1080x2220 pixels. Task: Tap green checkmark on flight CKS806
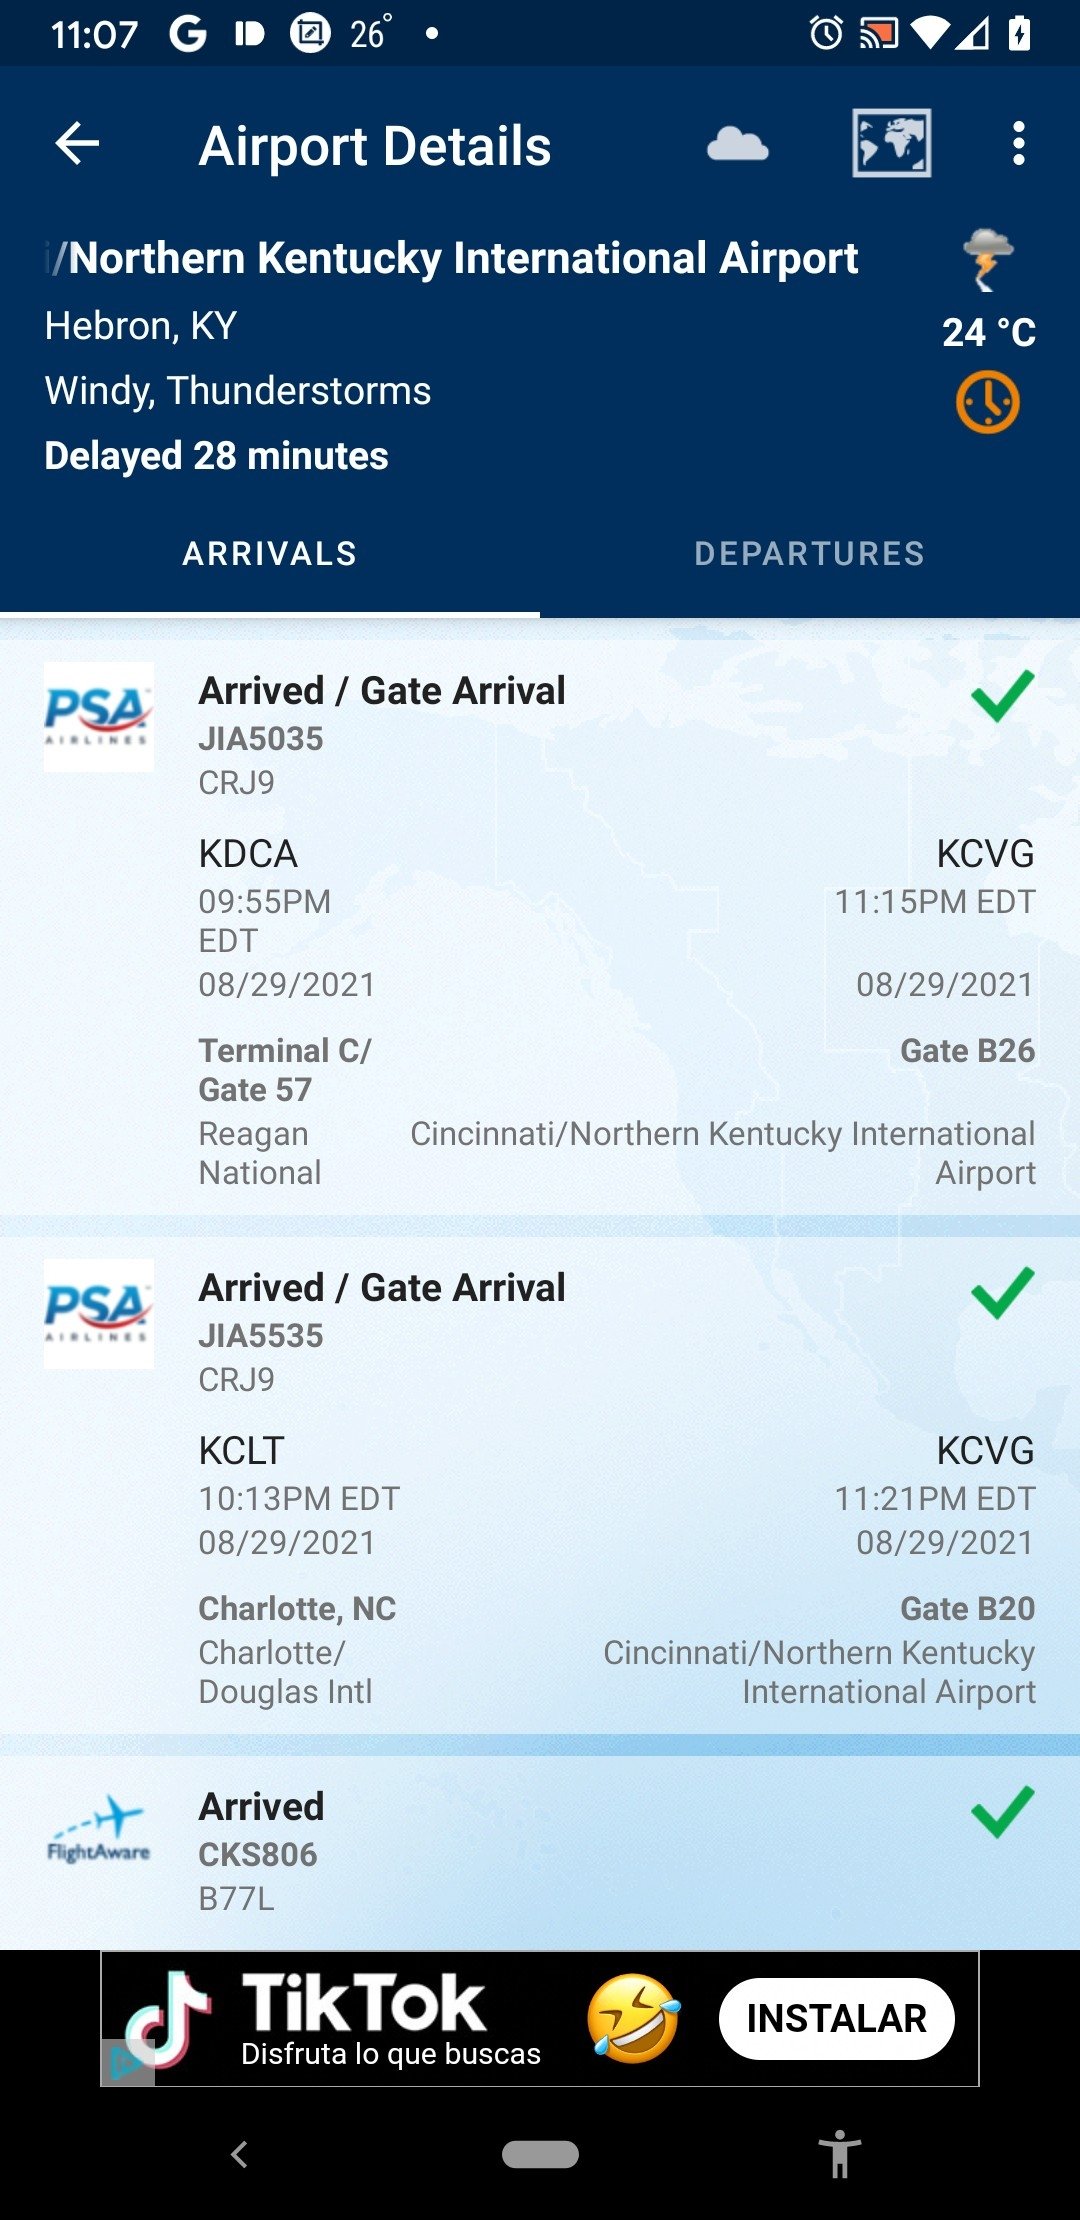point(1002,1811)
